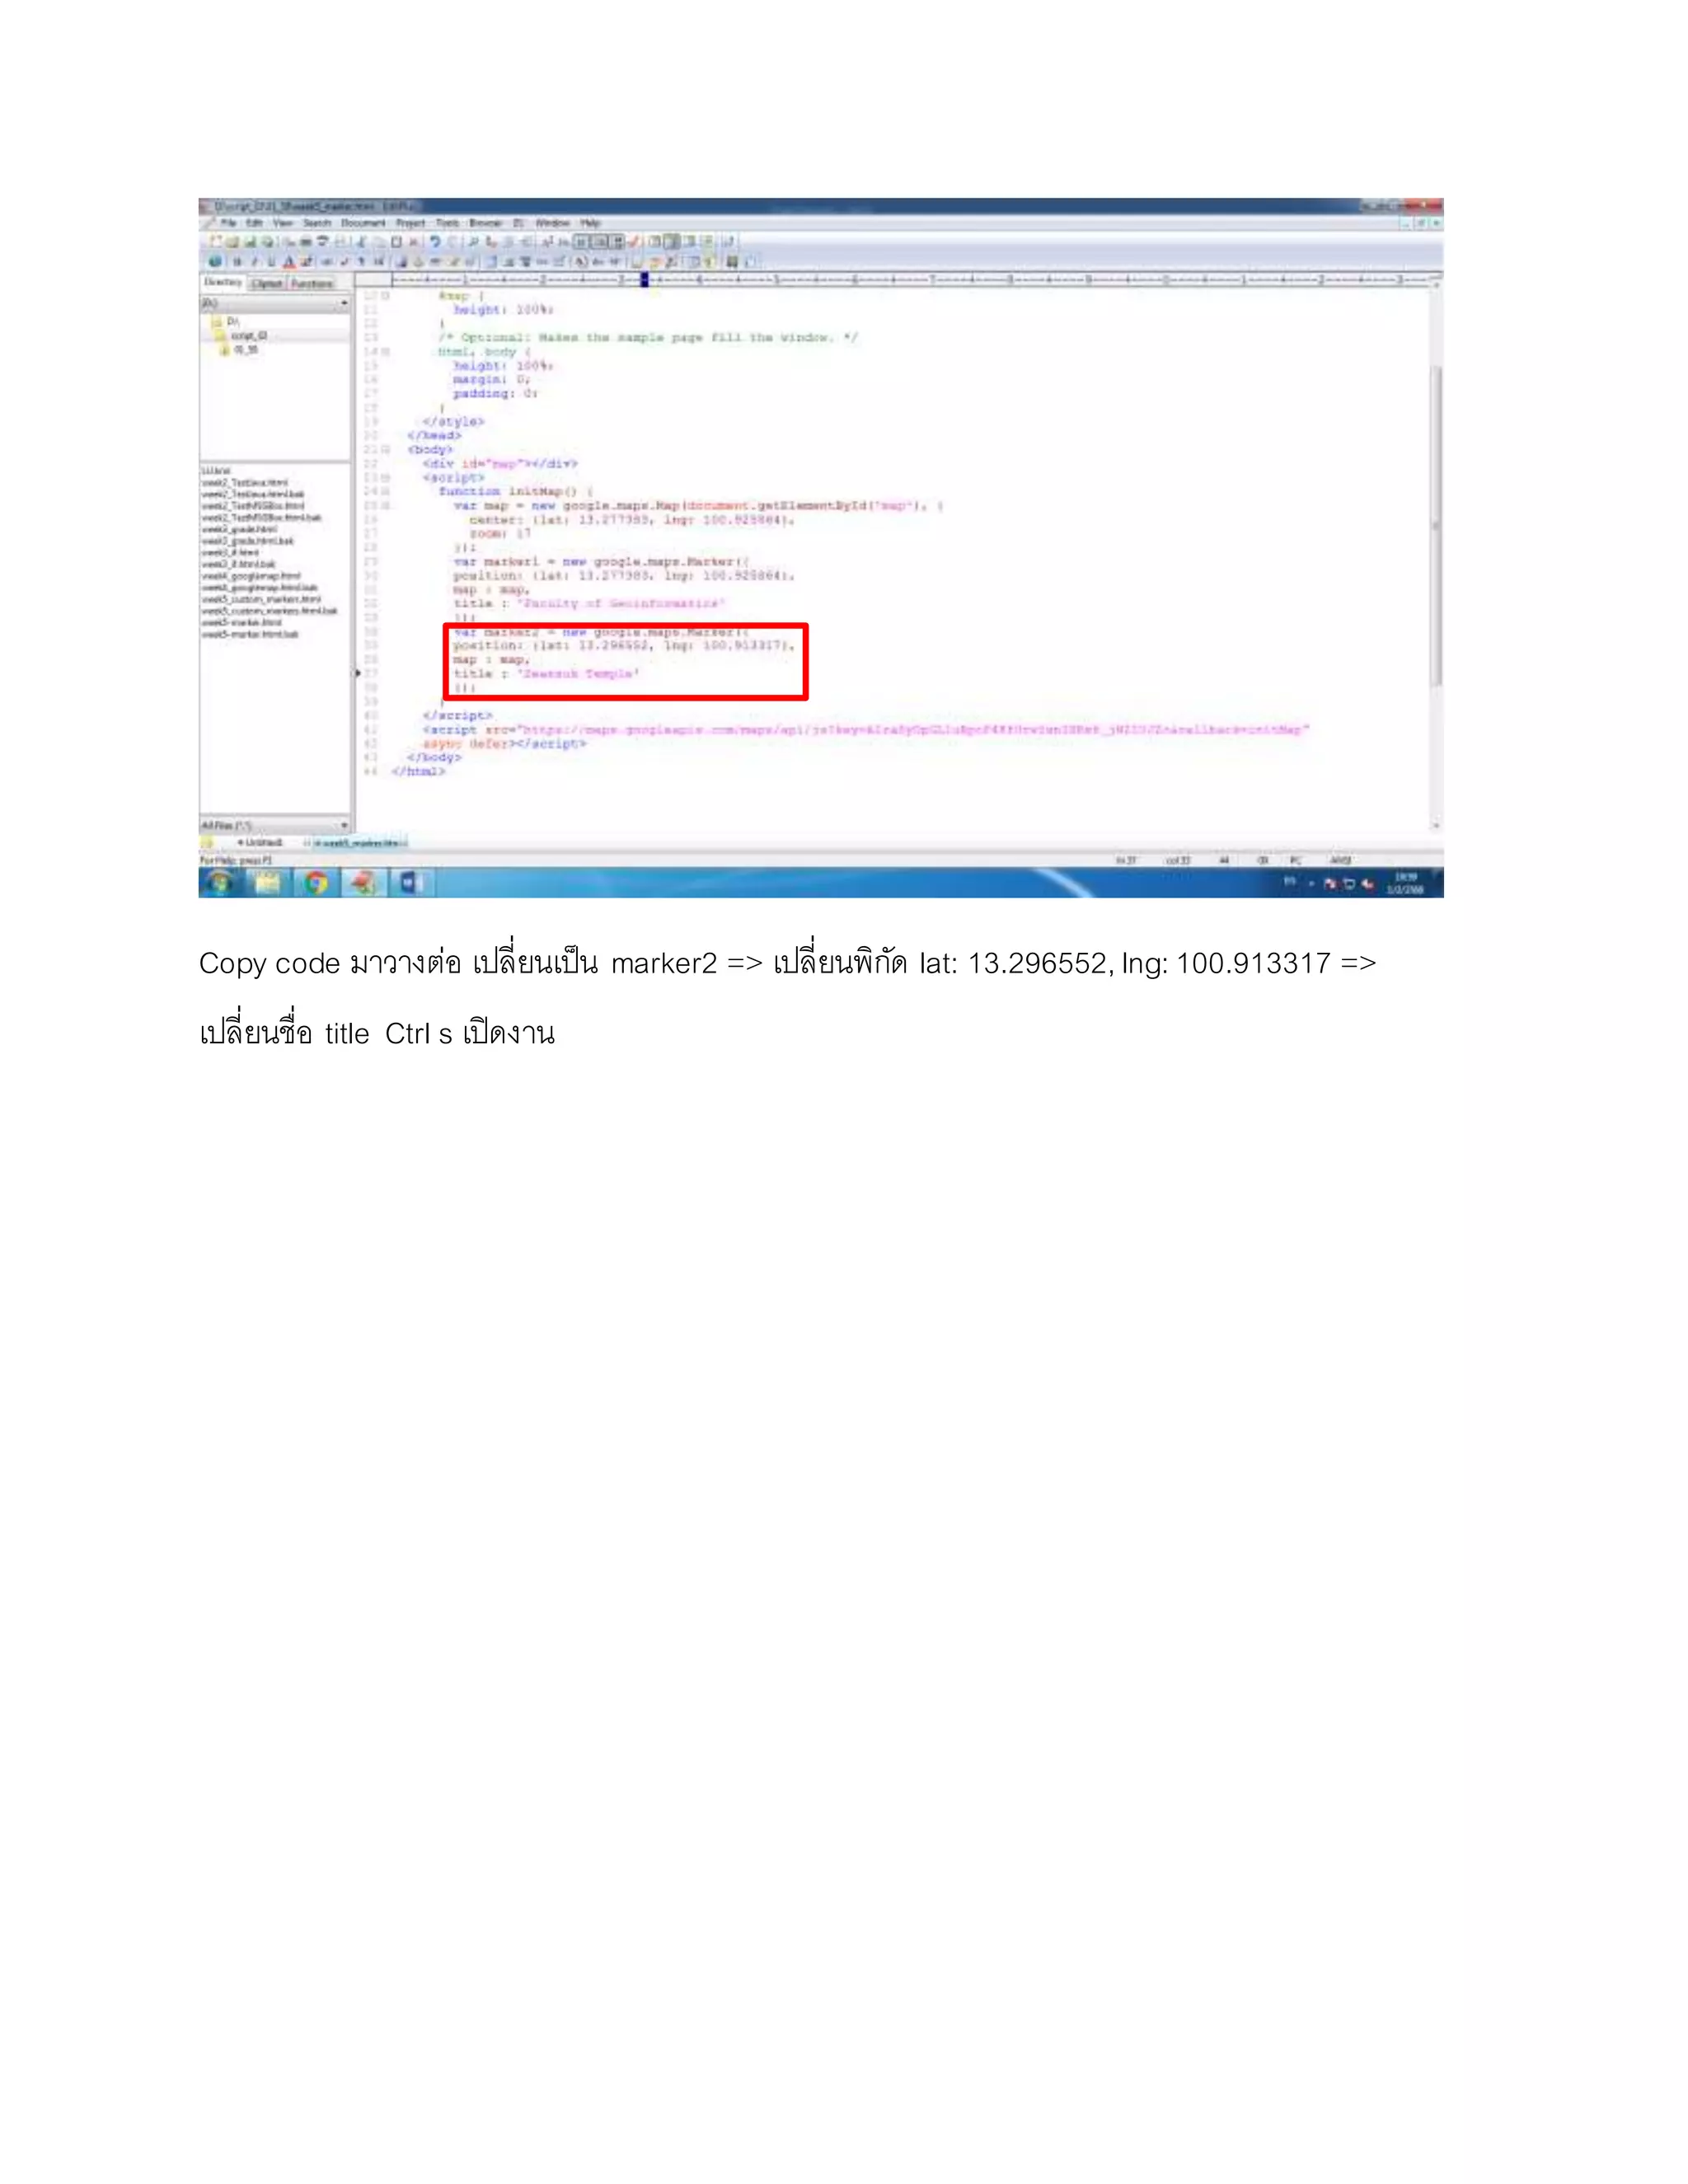The width and height of the screenshot is (1688, 2184).
Task: Click the blue Undo arrow icon
Action: [x=435, y=242]
